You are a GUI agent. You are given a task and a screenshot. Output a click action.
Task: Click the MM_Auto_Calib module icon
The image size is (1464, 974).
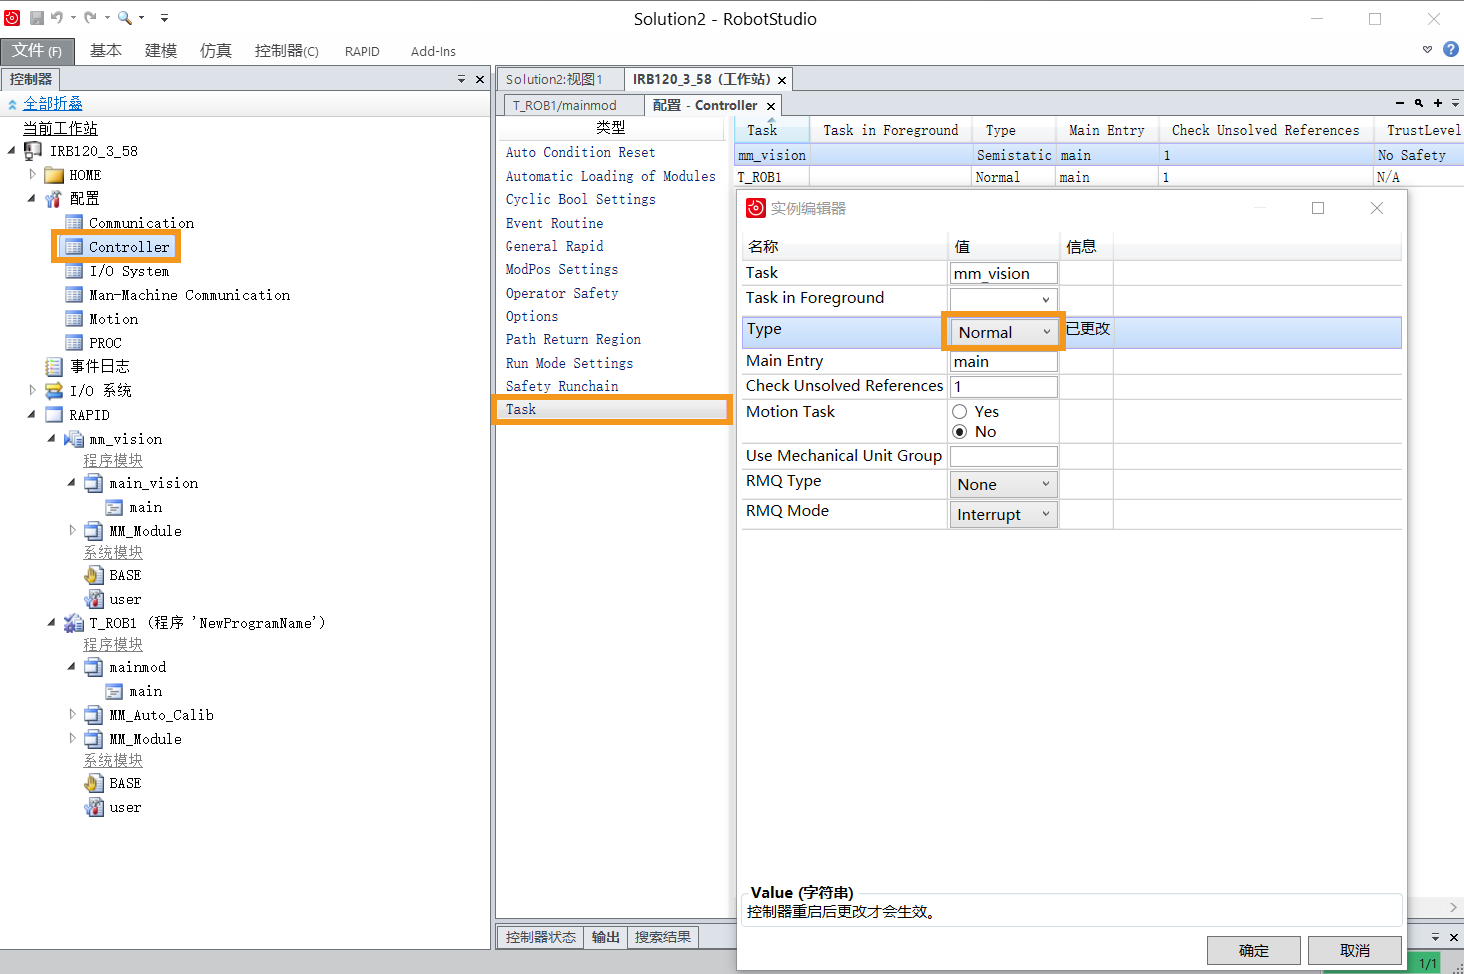93,715
